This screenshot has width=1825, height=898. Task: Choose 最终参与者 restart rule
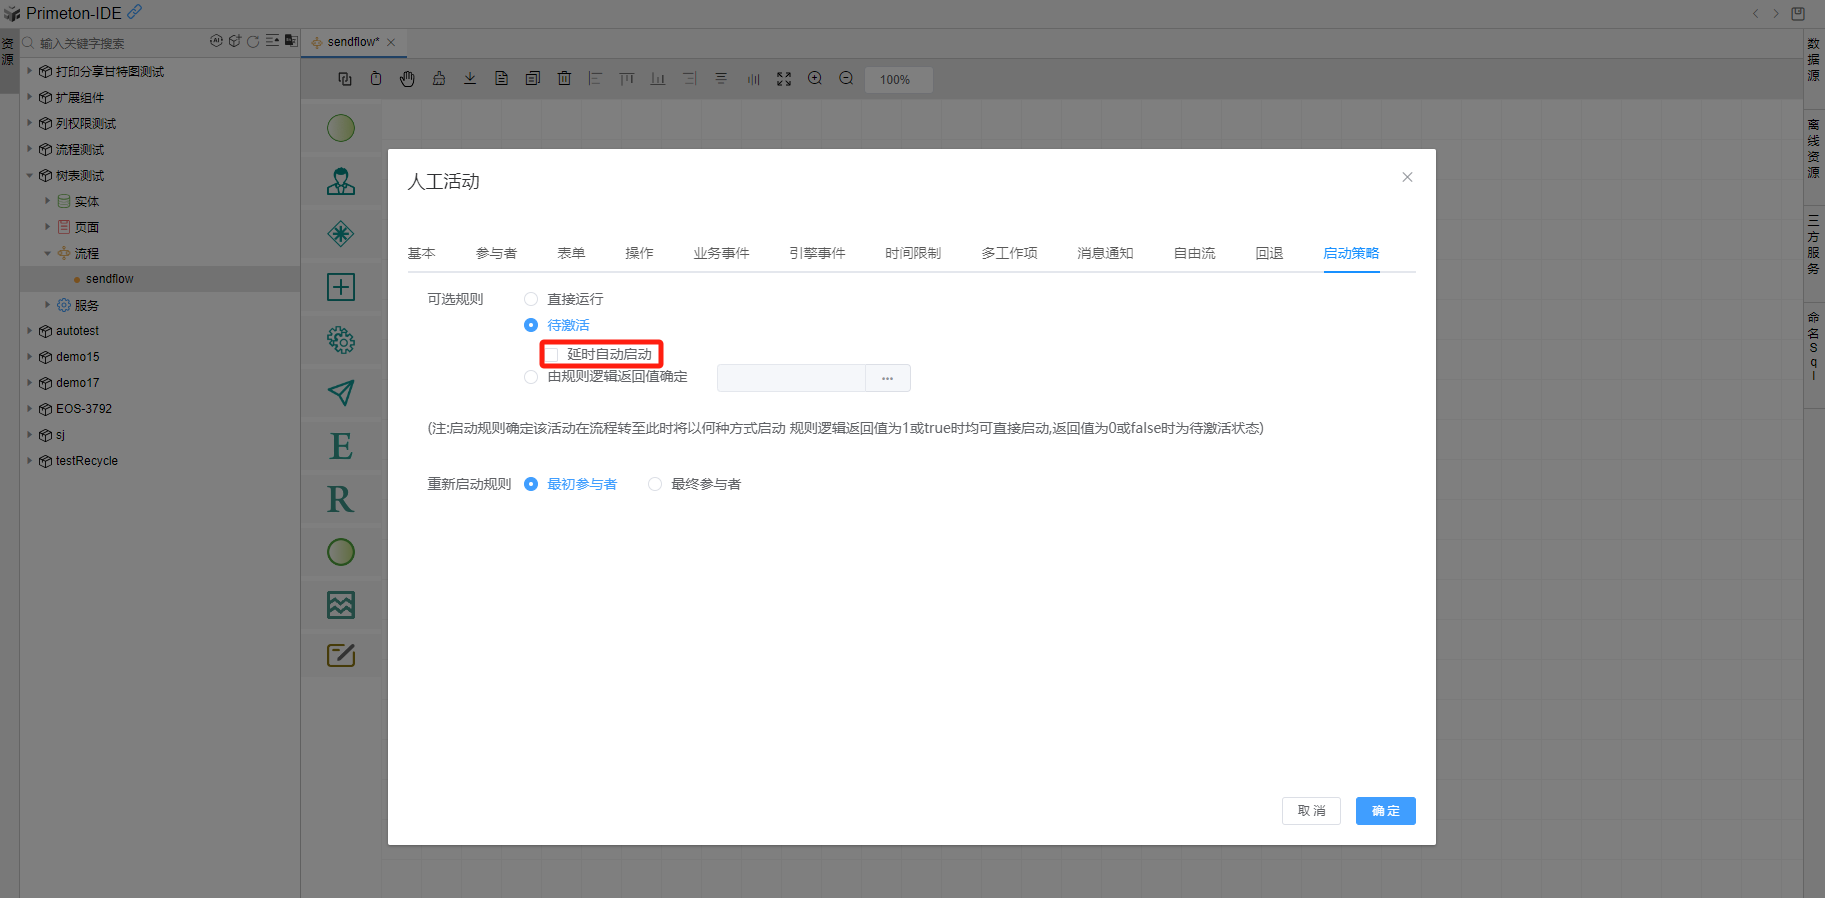(655, 484)
